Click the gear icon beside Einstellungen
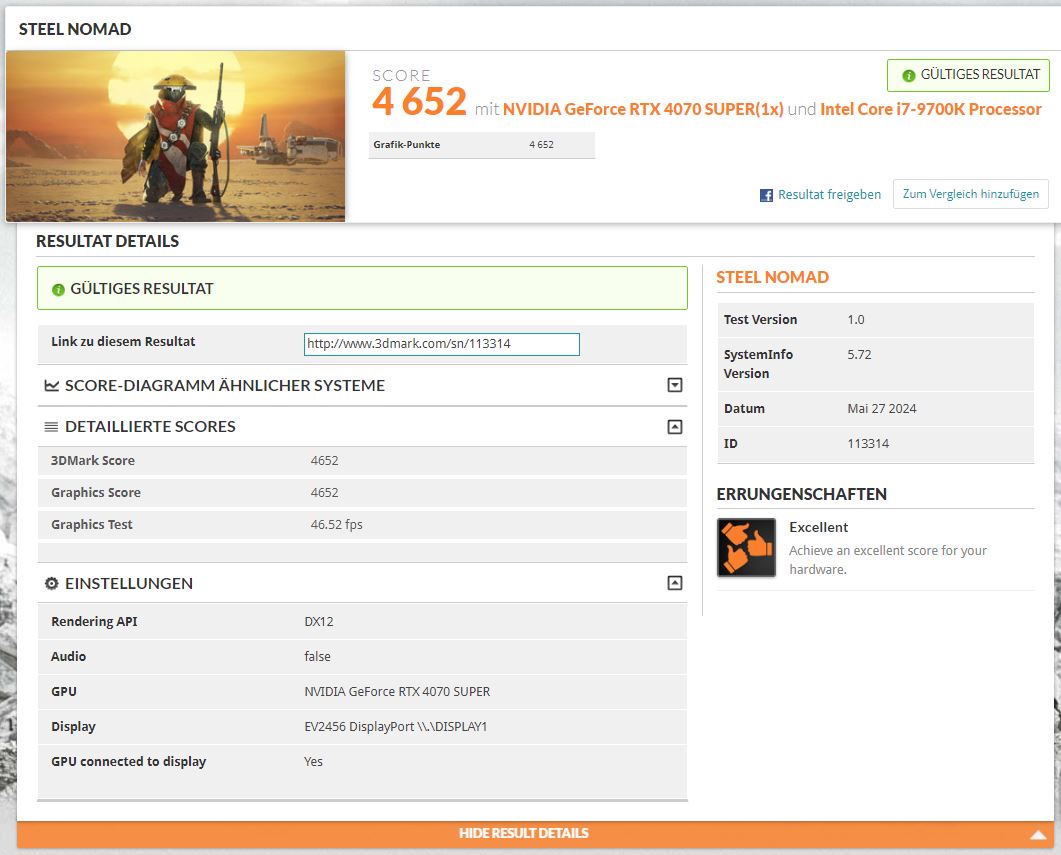 click(51, 583)
